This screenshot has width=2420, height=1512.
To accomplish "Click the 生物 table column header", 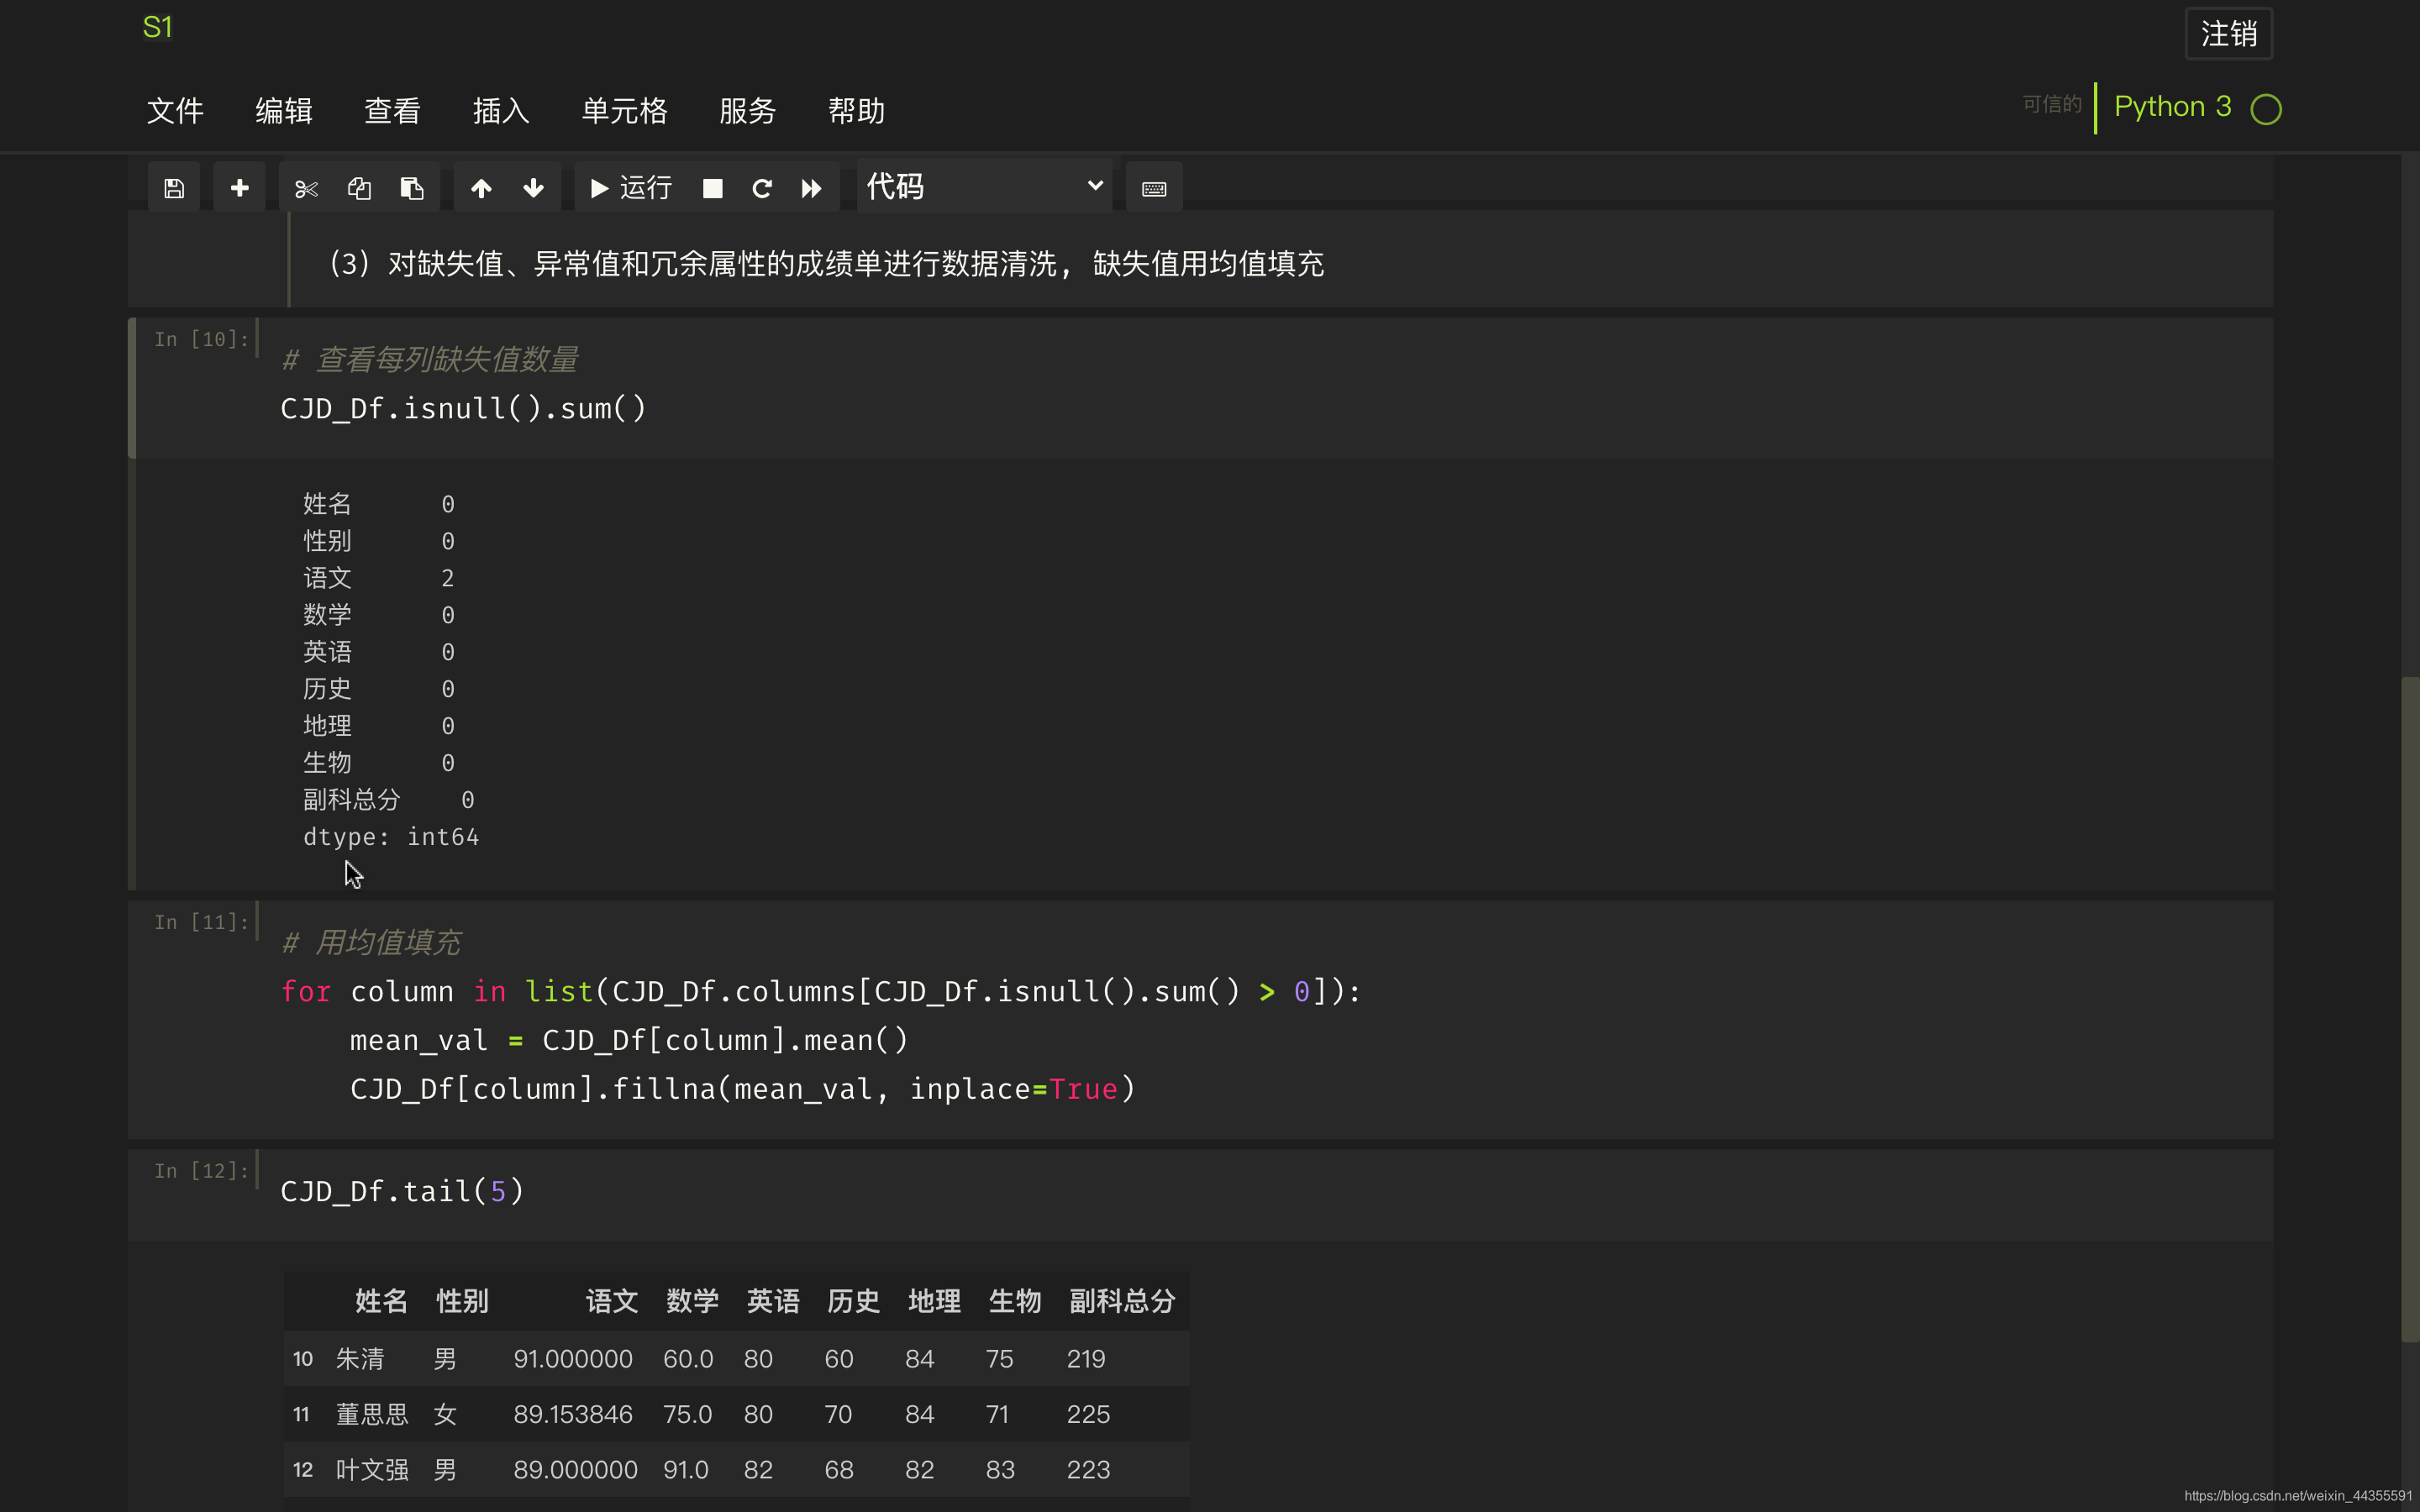I will tap(1015, 1301).
